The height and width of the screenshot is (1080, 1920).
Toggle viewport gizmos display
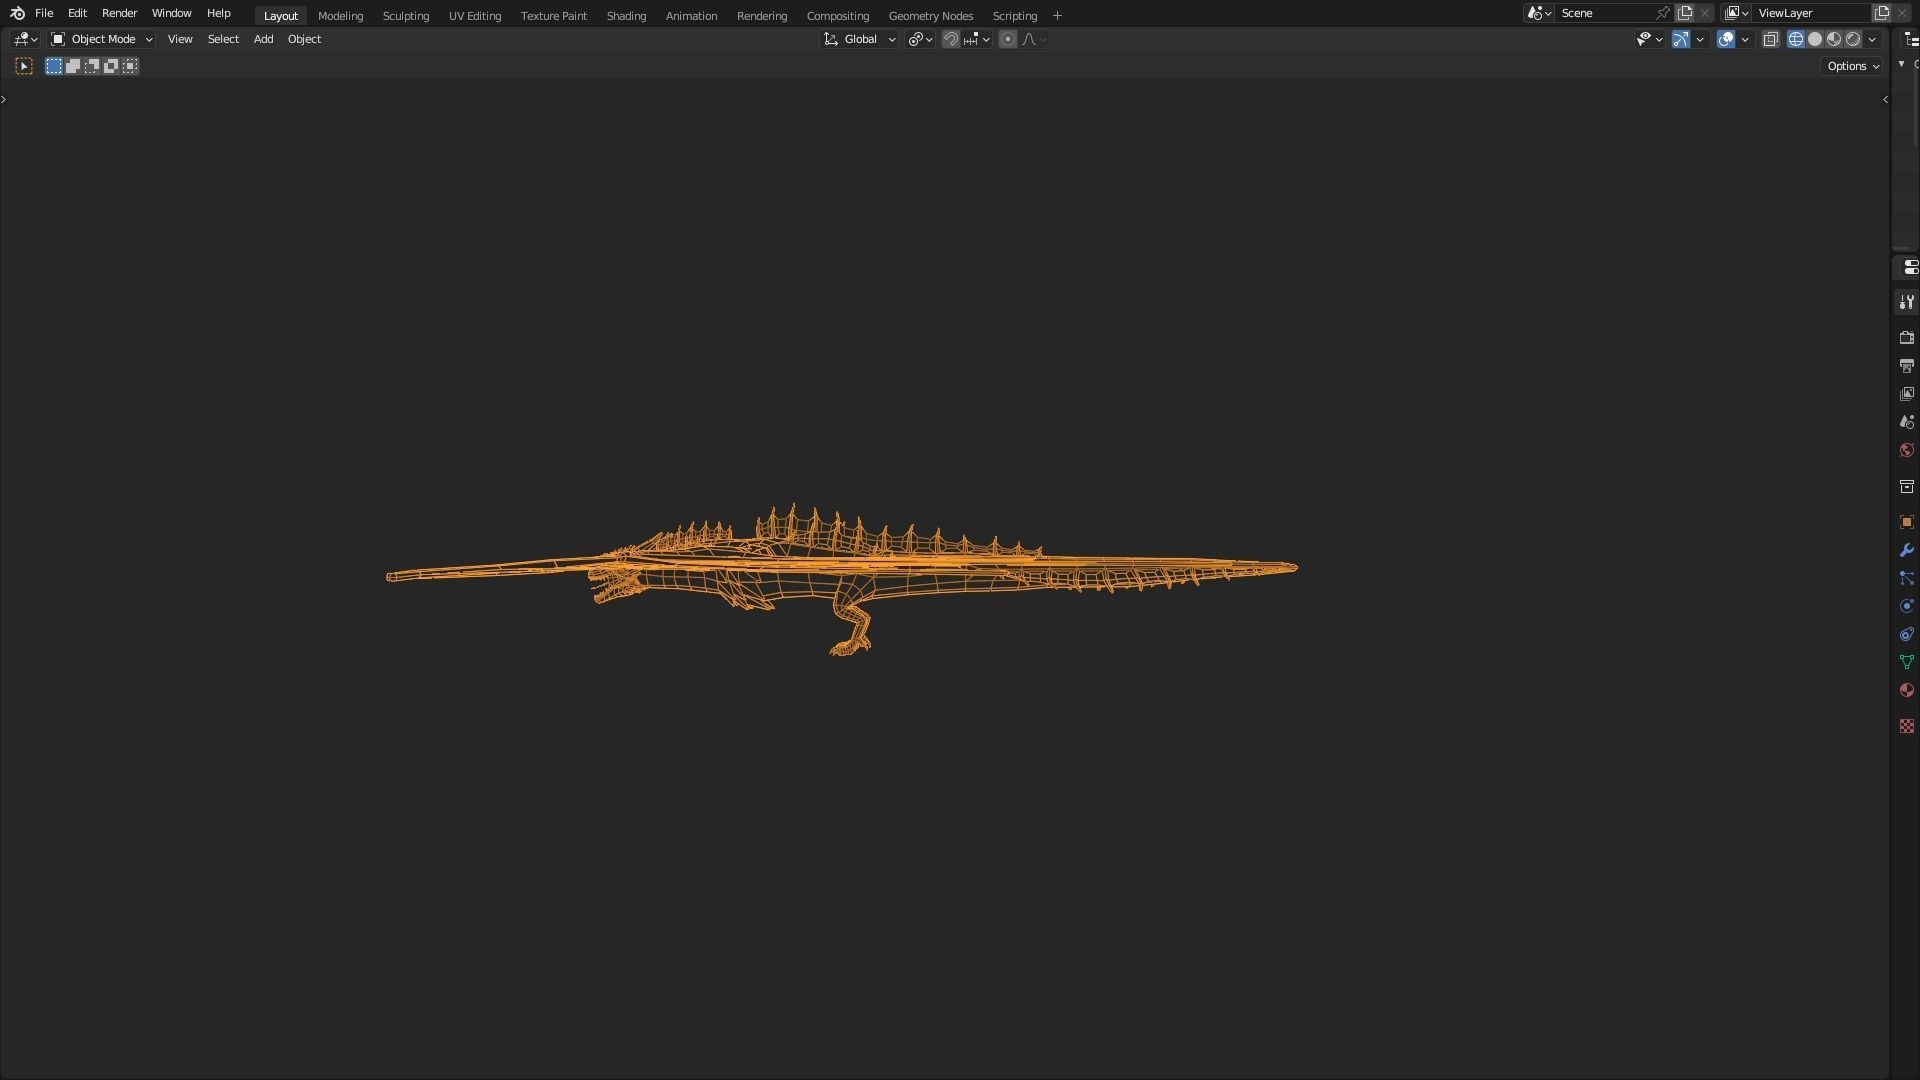click(1681, 39)
